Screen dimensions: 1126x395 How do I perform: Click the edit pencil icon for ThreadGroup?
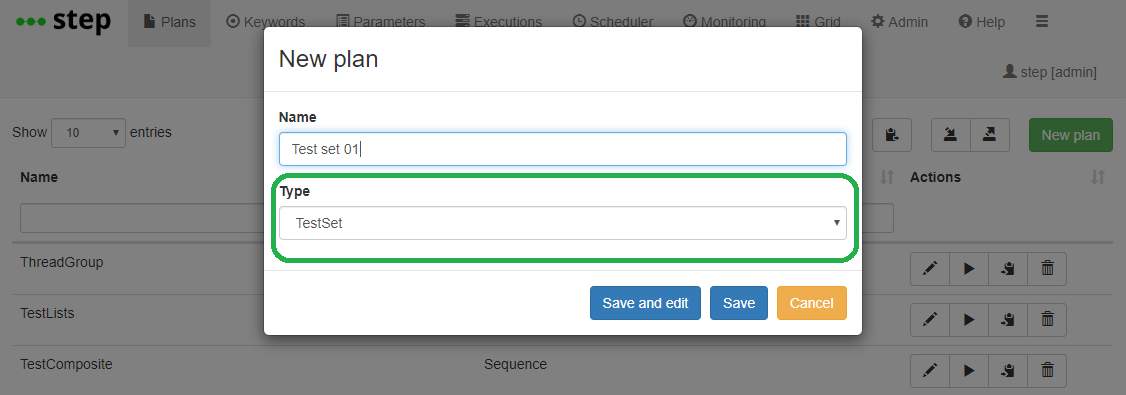[x=930, y=269]
